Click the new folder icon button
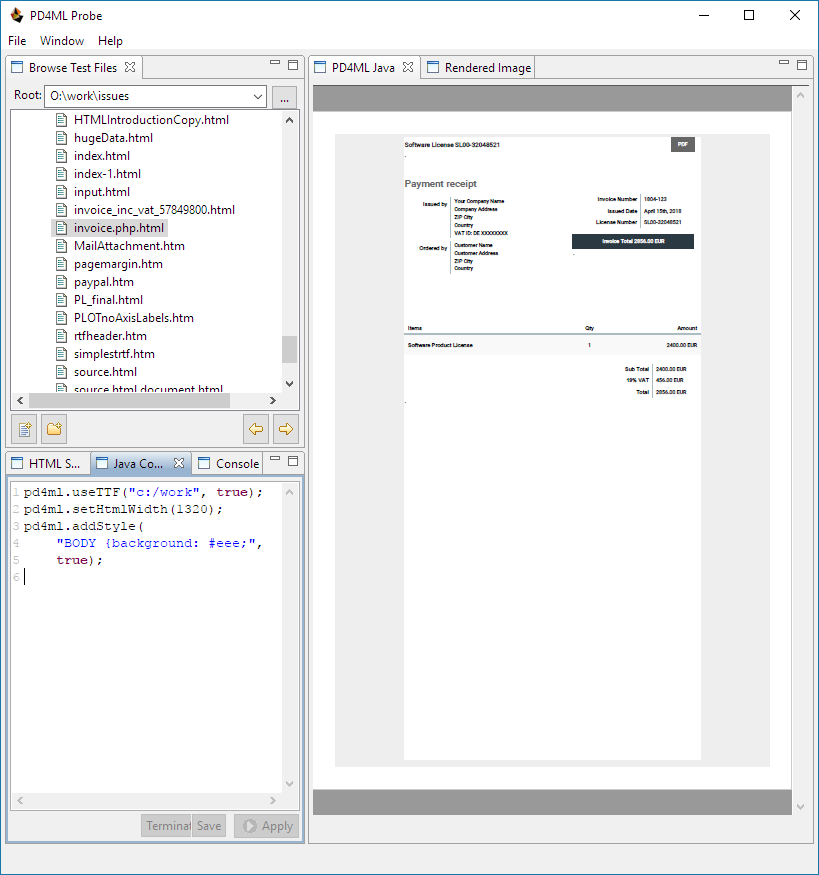This screenshot has width=819, height=875. [x=54, y=429]
